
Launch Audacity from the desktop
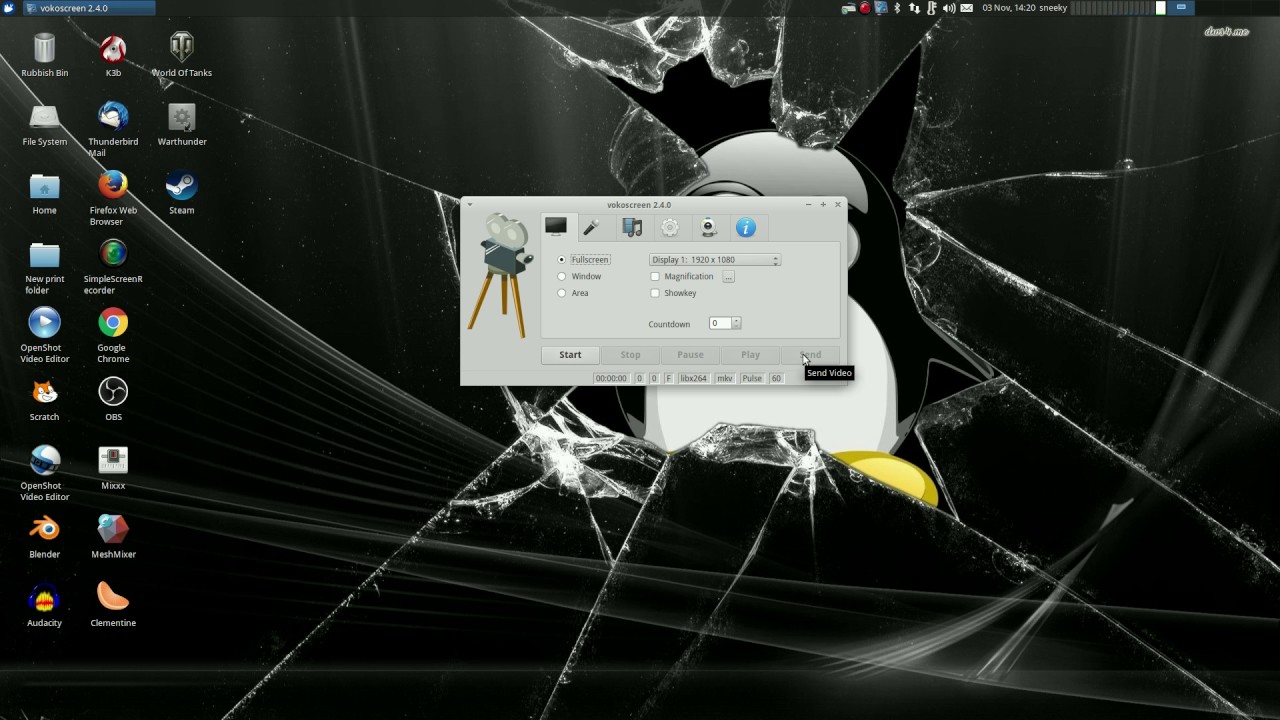[44, 605]
